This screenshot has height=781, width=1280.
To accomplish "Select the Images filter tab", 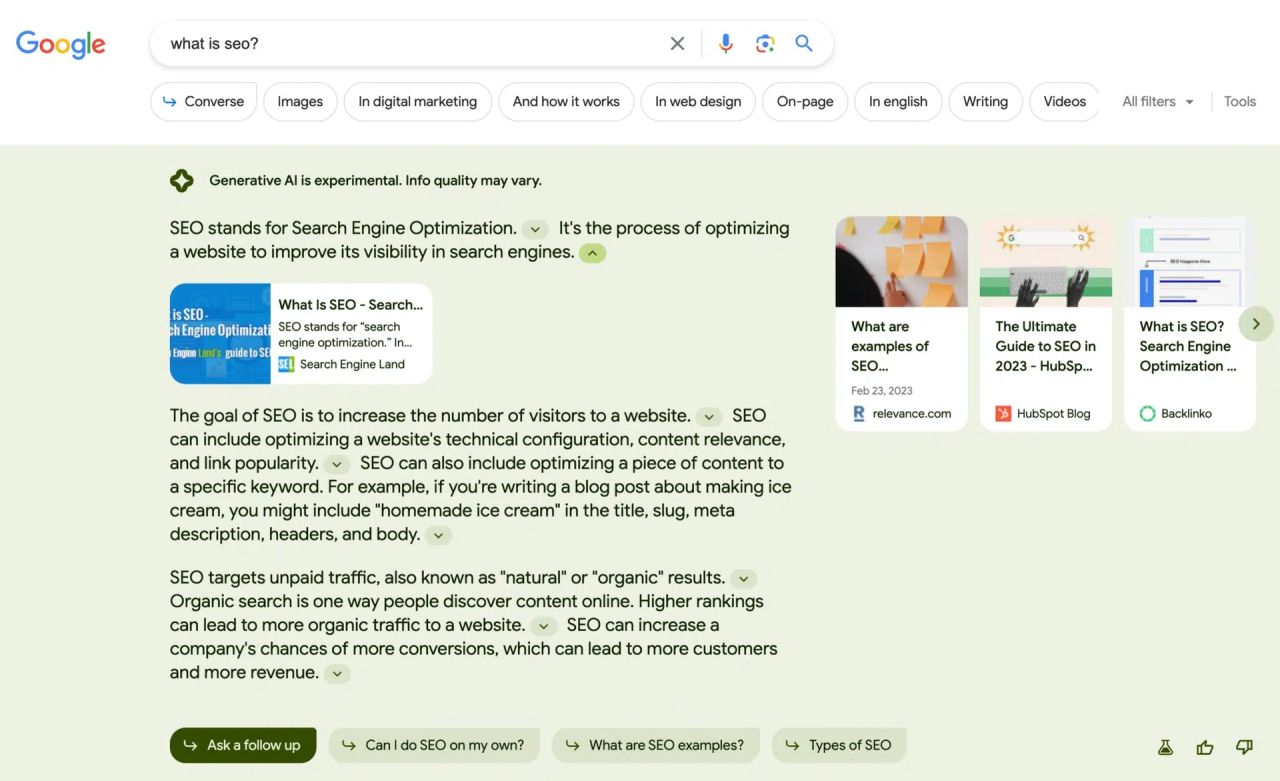I will click(300, 101).
